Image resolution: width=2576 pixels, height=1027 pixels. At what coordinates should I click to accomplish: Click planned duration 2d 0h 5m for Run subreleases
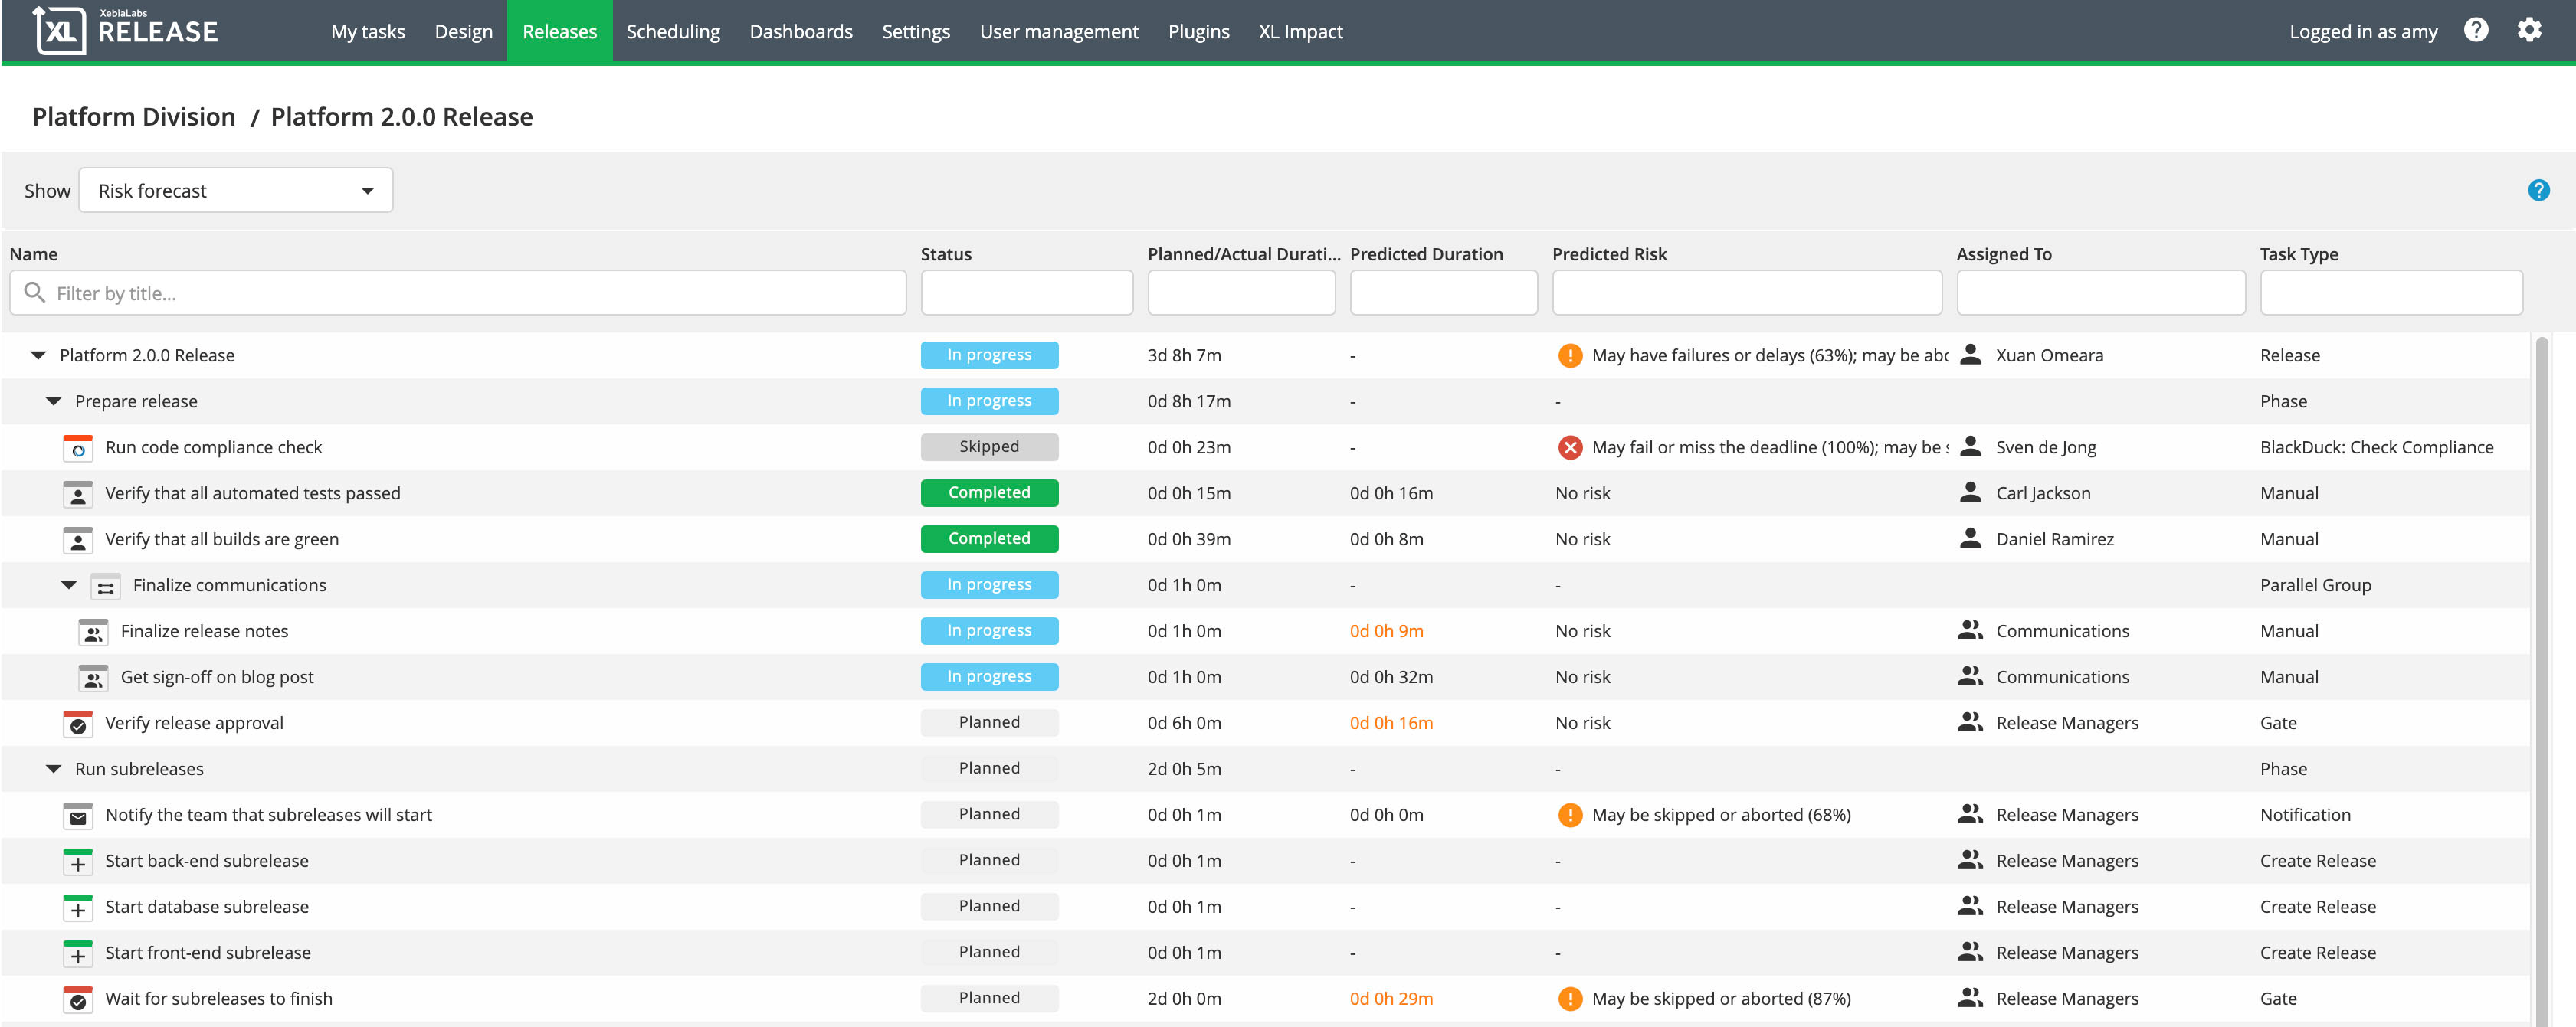click(x=1184, y=769)
